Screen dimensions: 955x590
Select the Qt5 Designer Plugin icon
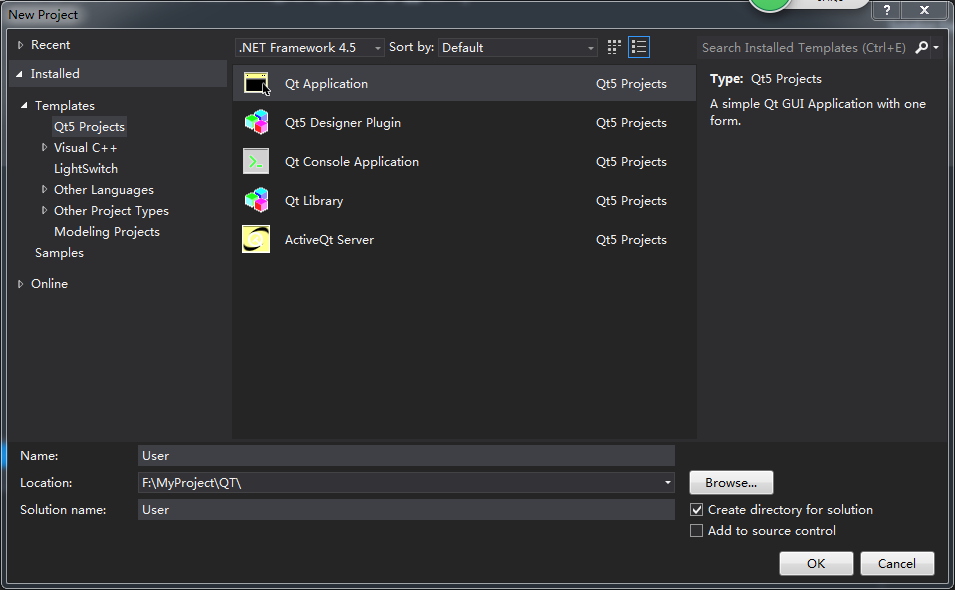tap(256, 123)
